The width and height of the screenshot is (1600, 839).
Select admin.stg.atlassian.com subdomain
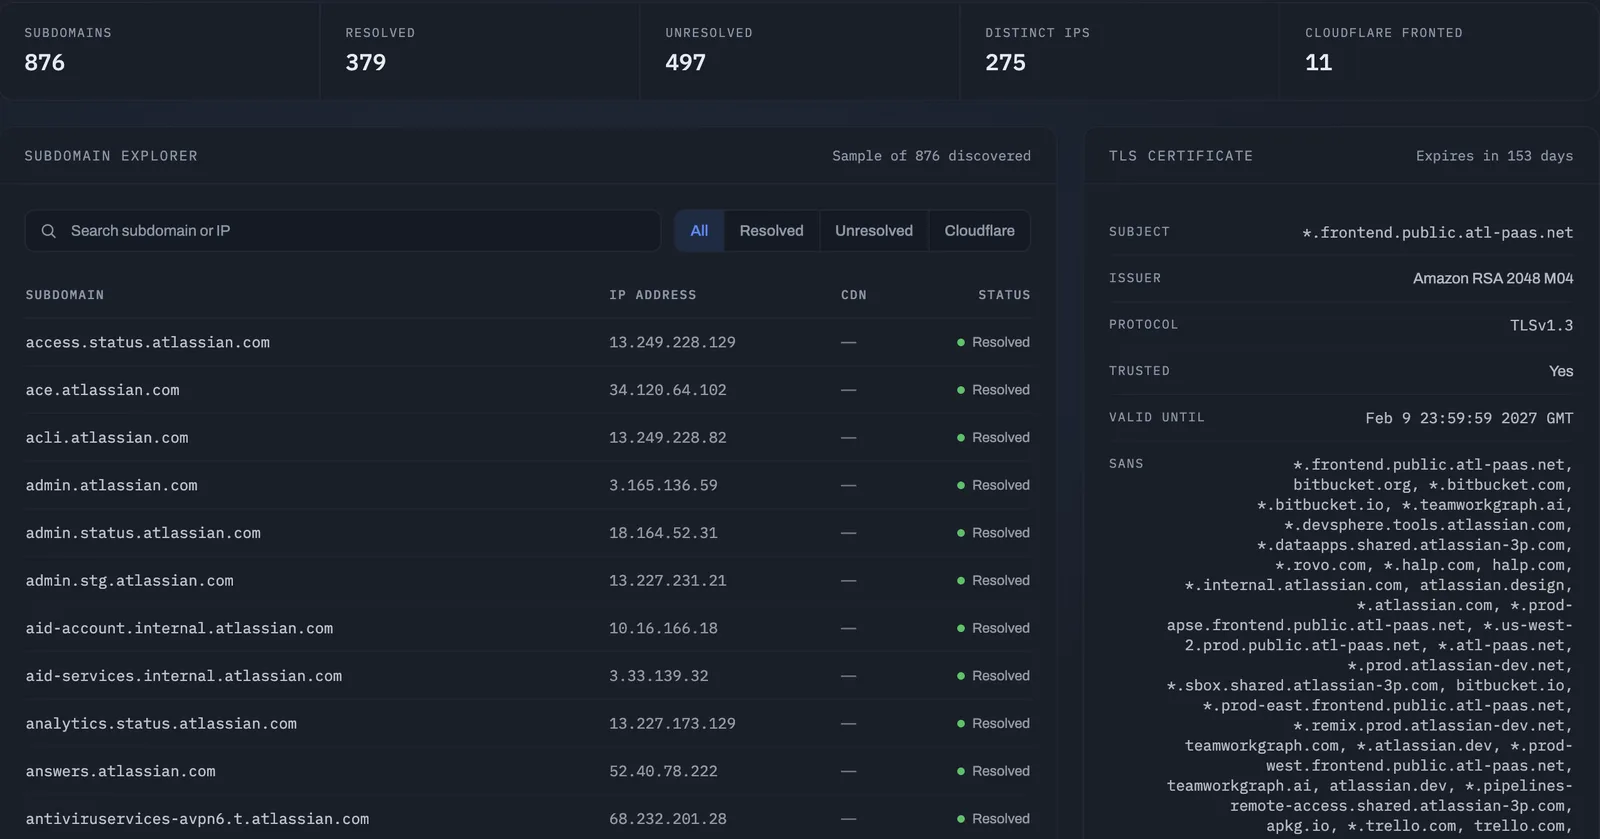pos(130,581)
